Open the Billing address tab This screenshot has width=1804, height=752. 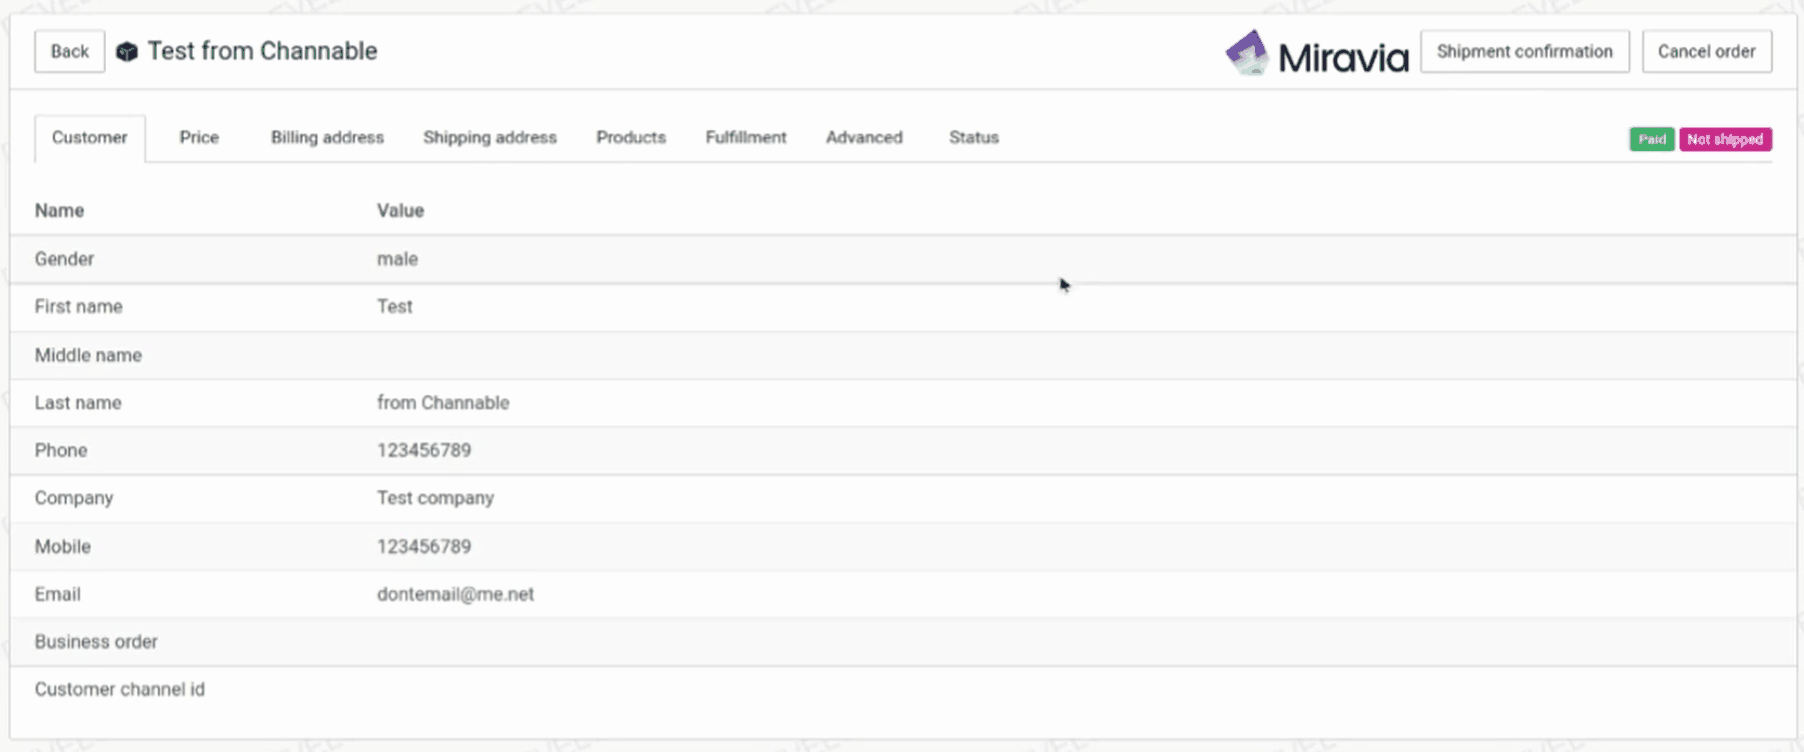327,138
